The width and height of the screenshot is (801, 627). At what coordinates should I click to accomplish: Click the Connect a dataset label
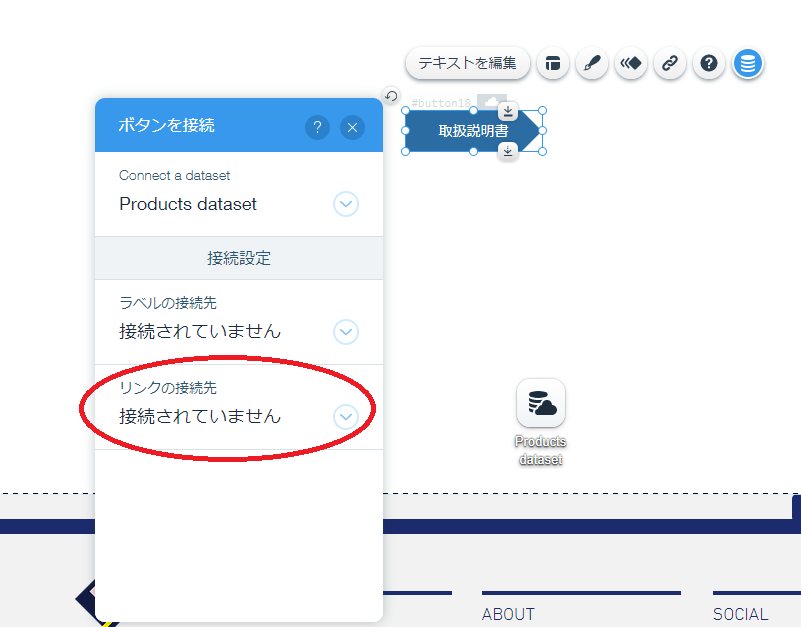(175, 175)
